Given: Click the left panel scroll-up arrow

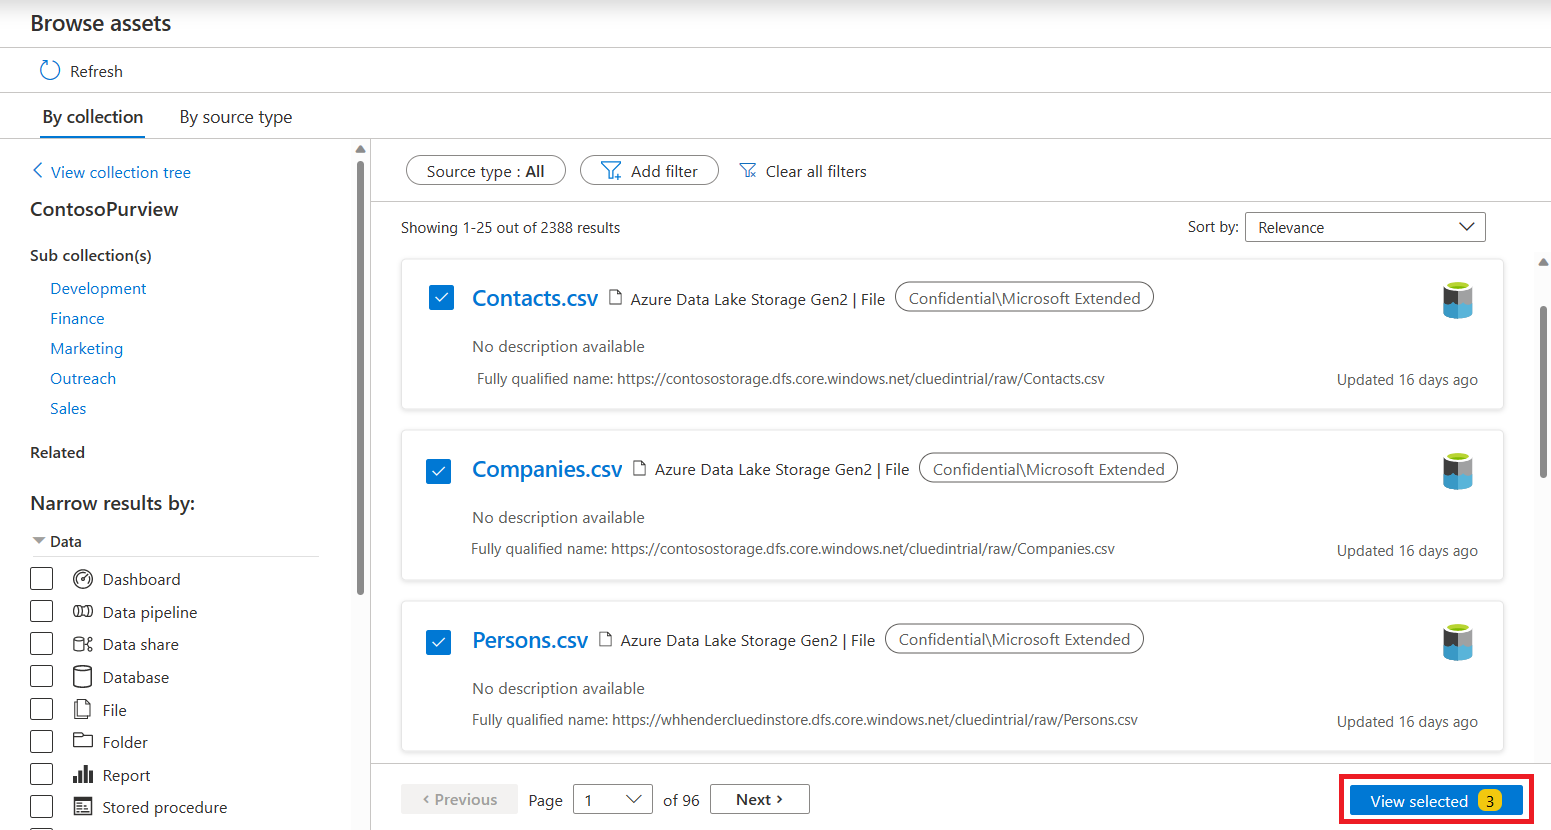Looking at the screenshot, I should (360, 150).
